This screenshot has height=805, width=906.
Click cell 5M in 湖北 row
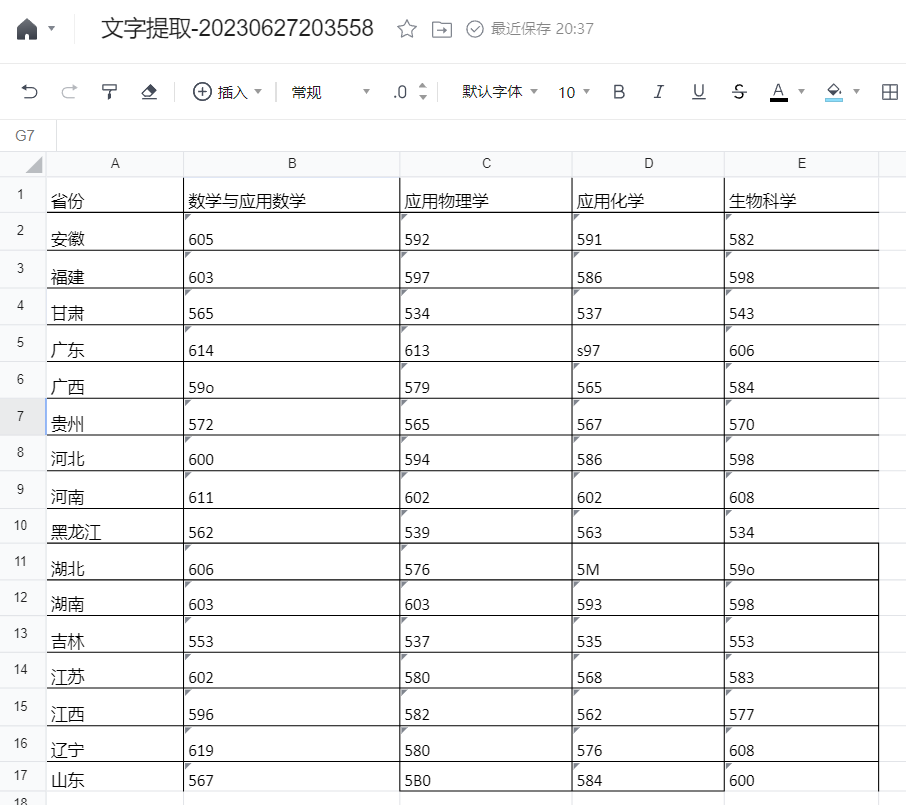[648, 562]
